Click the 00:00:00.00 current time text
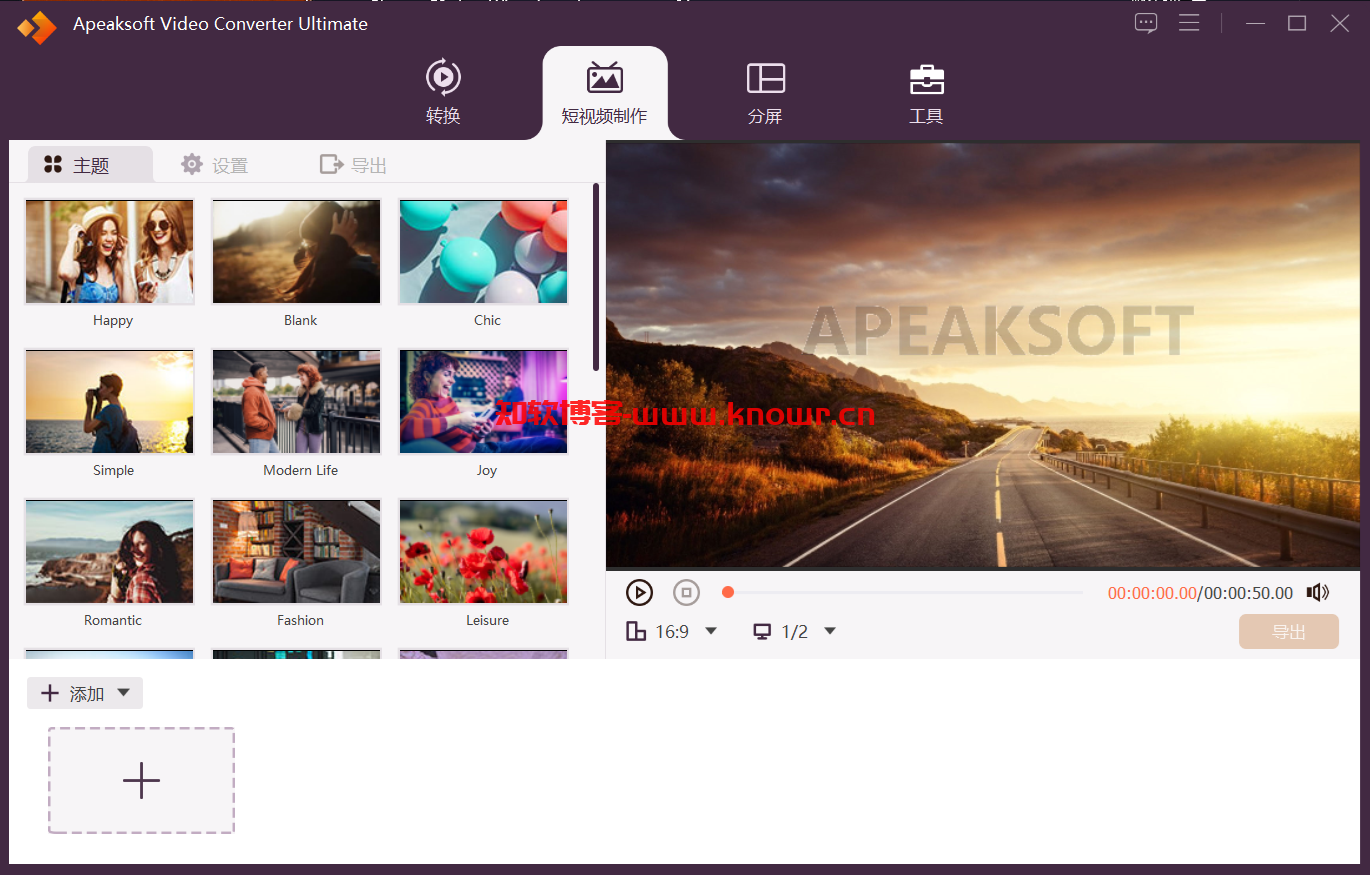The image size is (1370, 875). coord(1152,593)
